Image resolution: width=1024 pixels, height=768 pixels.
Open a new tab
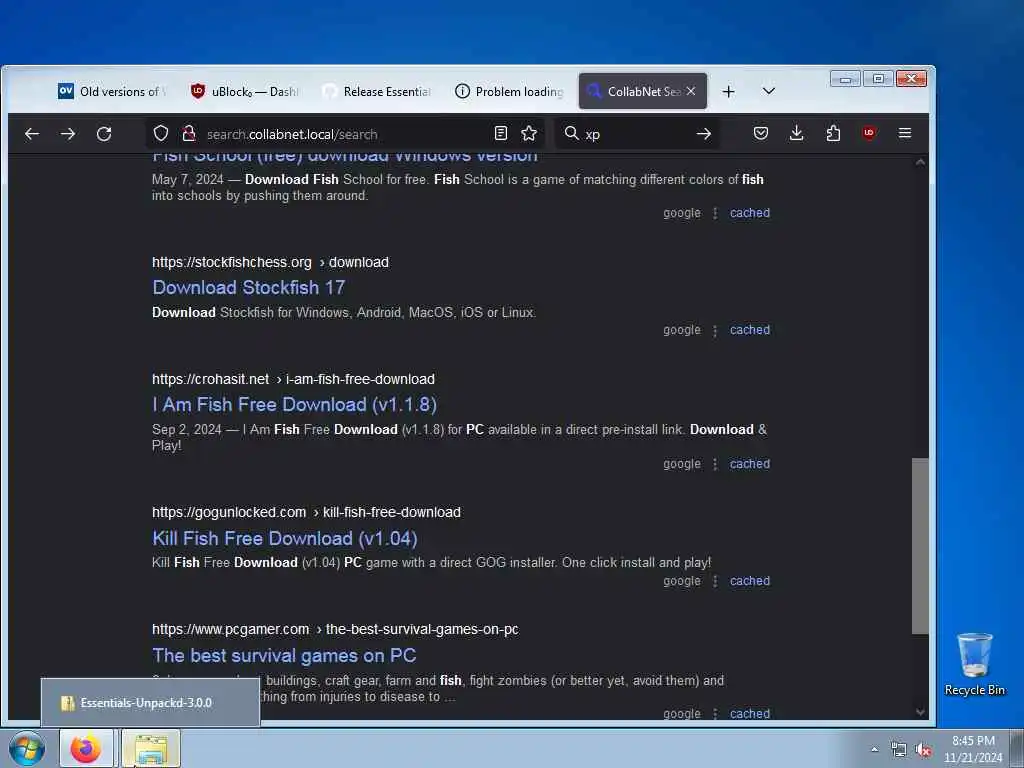(729, 91)
